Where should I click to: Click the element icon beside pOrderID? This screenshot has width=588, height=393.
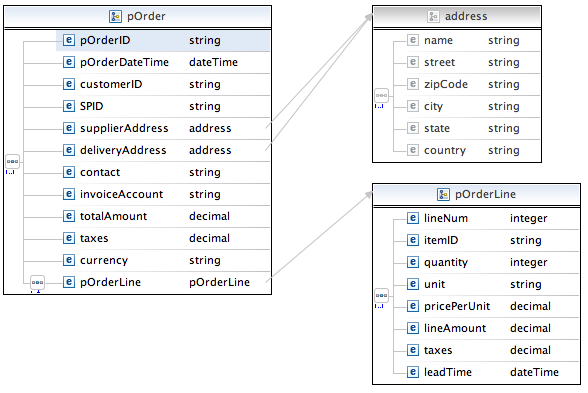tap(68, 40)
